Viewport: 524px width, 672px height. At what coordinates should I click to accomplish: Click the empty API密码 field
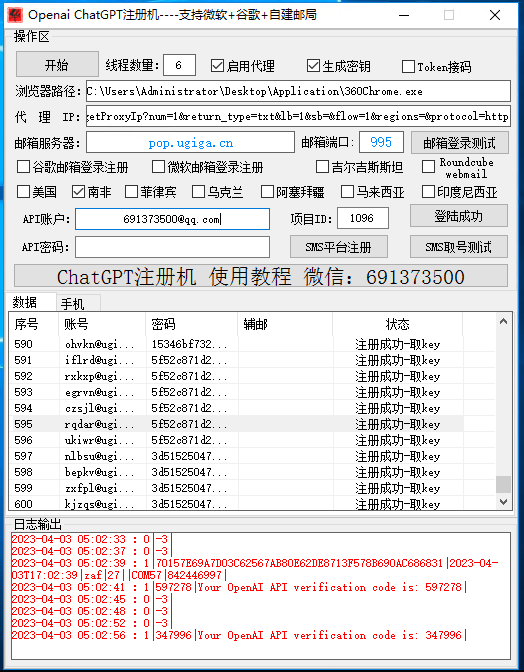click(x=172, y=247)
